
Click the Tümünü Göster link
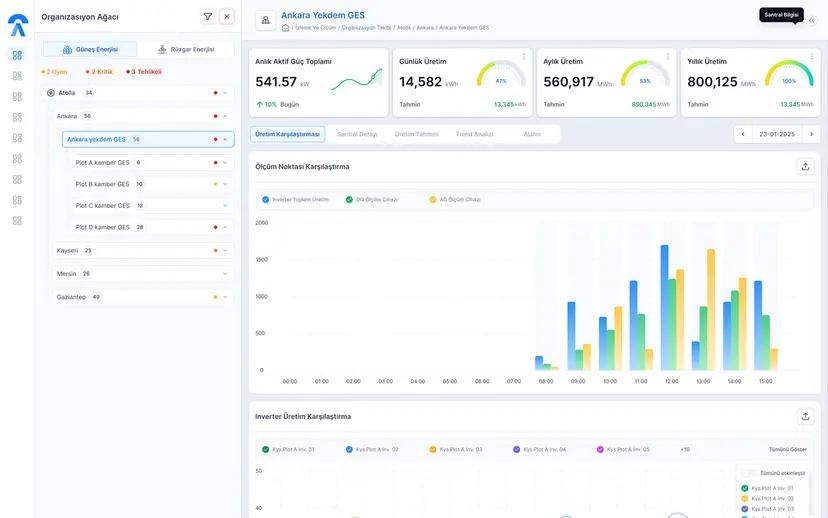[787, 449]
